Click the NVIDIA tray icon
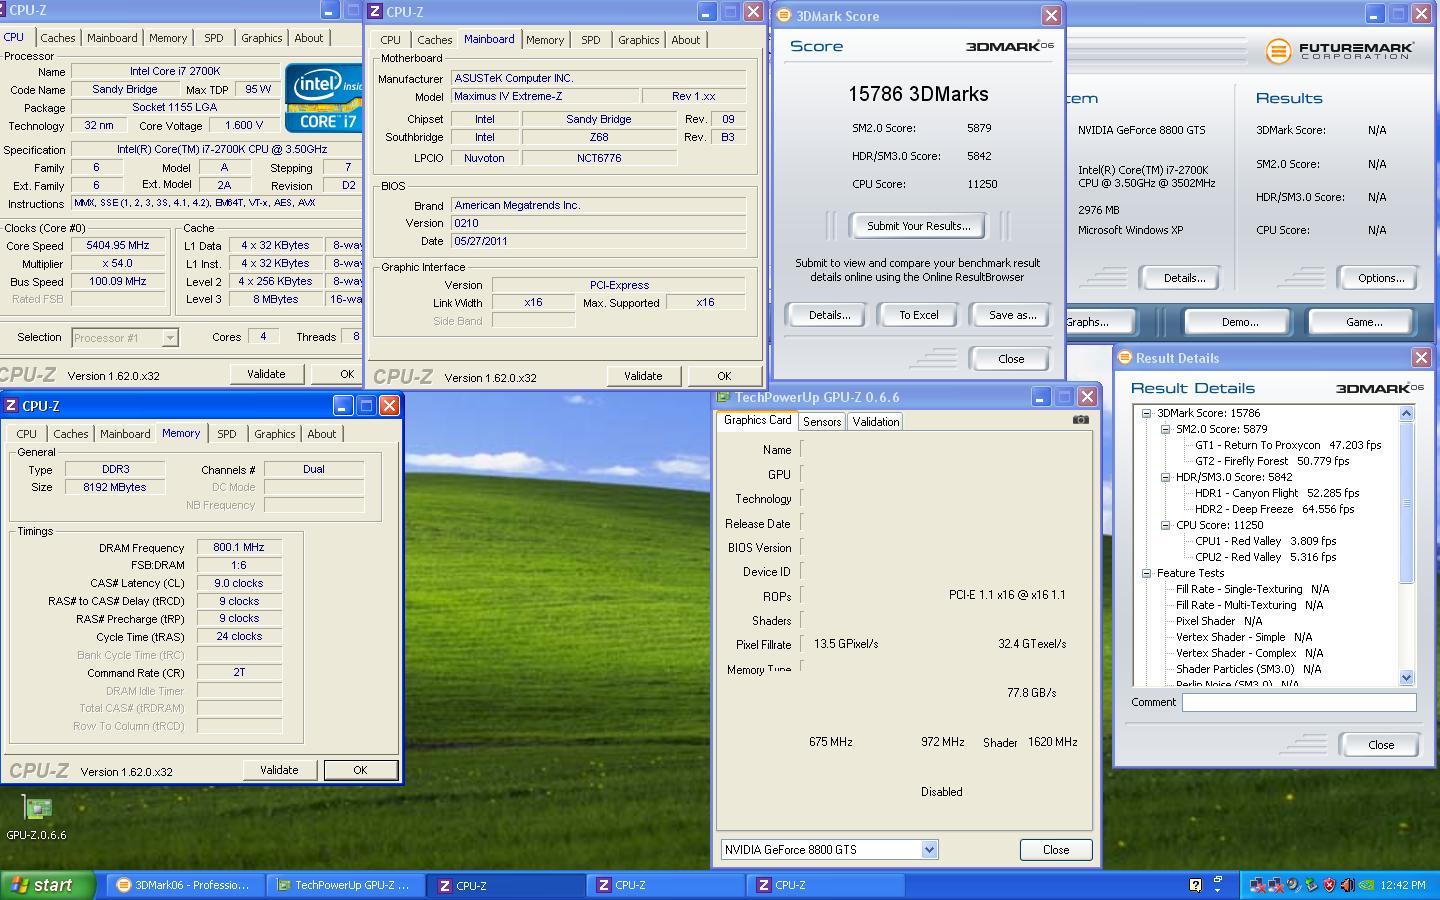This screenshot has width=1440, height=900. 1365,885
